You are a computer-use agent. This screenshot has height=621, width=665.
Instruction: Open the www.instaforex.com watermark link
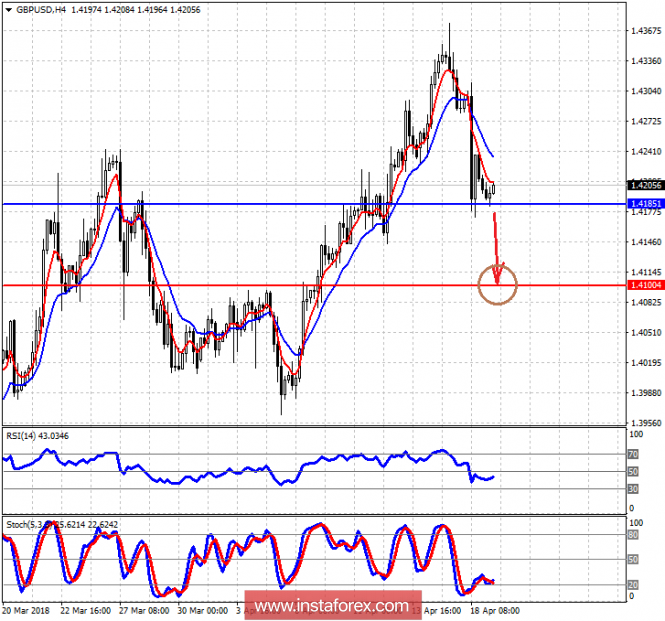click(x=333, y=606)
